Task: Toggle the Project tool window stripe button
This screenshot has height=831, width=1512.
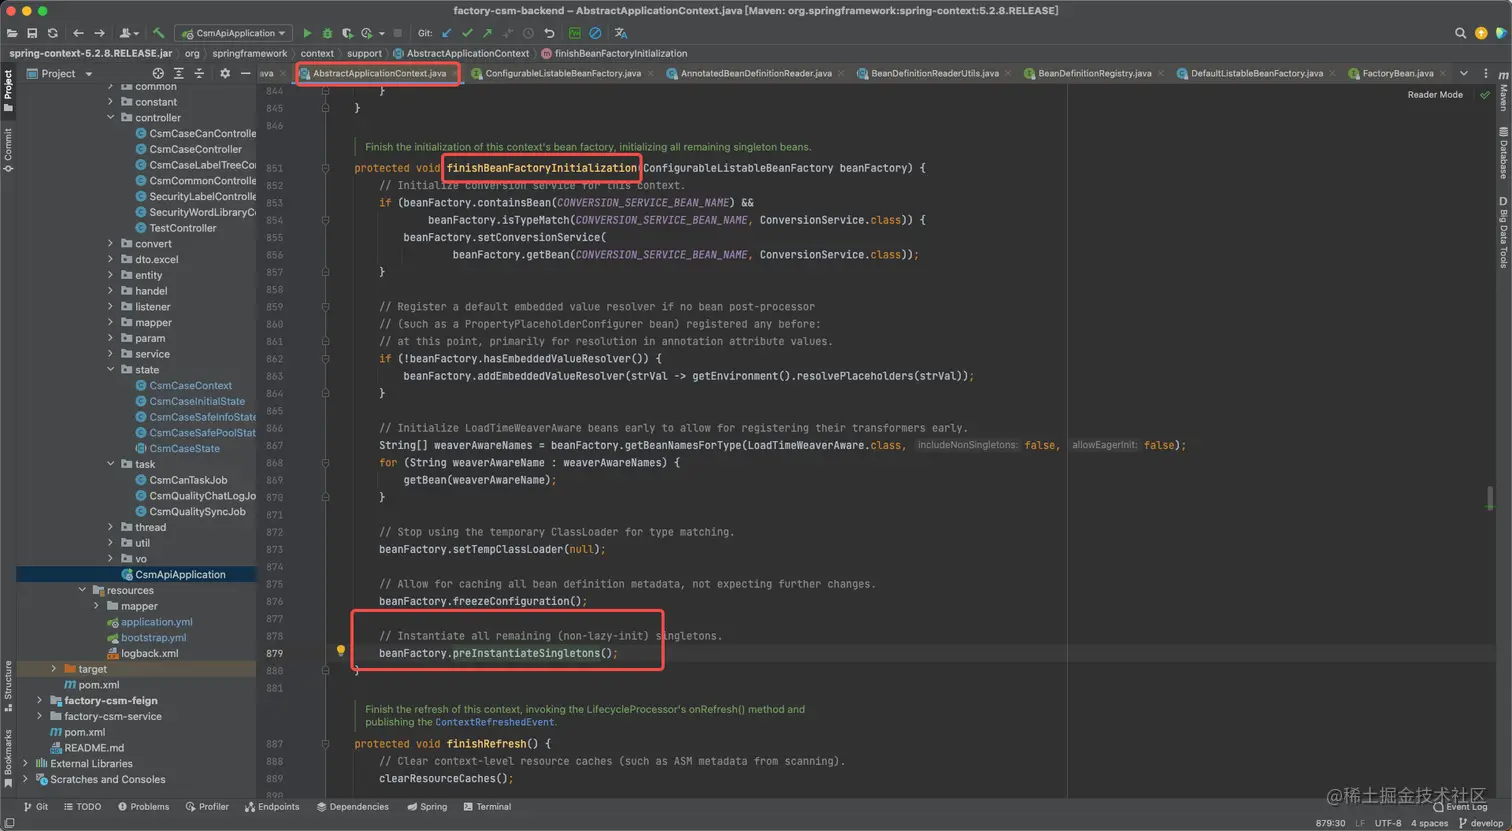Action: [x=8, y=90]
